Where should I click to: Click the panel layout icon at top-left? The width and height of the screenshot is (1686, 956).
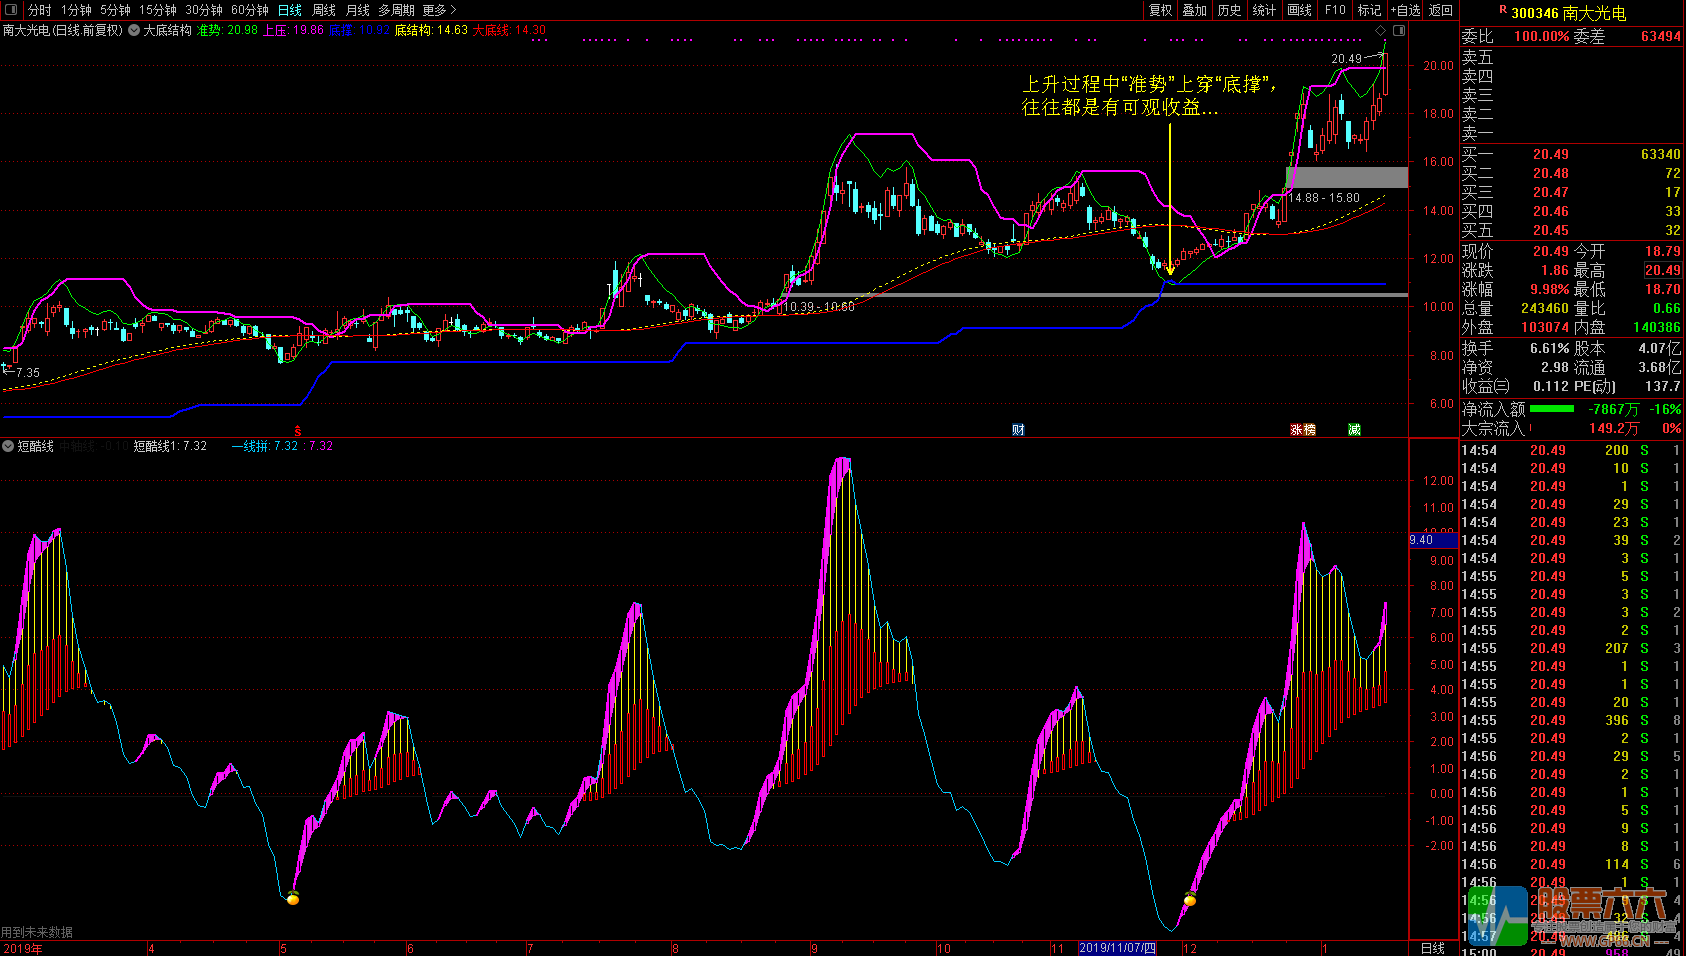tap(13, 10)
